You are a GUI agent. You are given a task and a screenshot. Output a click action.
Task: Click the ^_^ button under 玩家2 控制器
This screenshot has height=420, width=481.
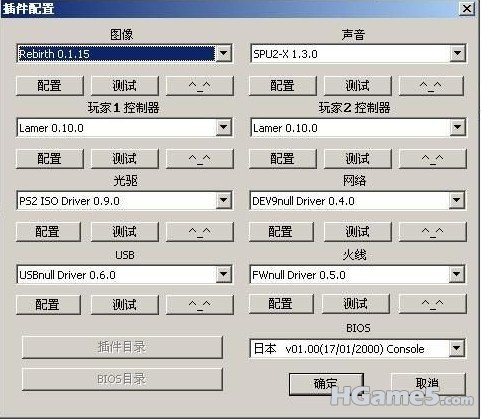432,158
